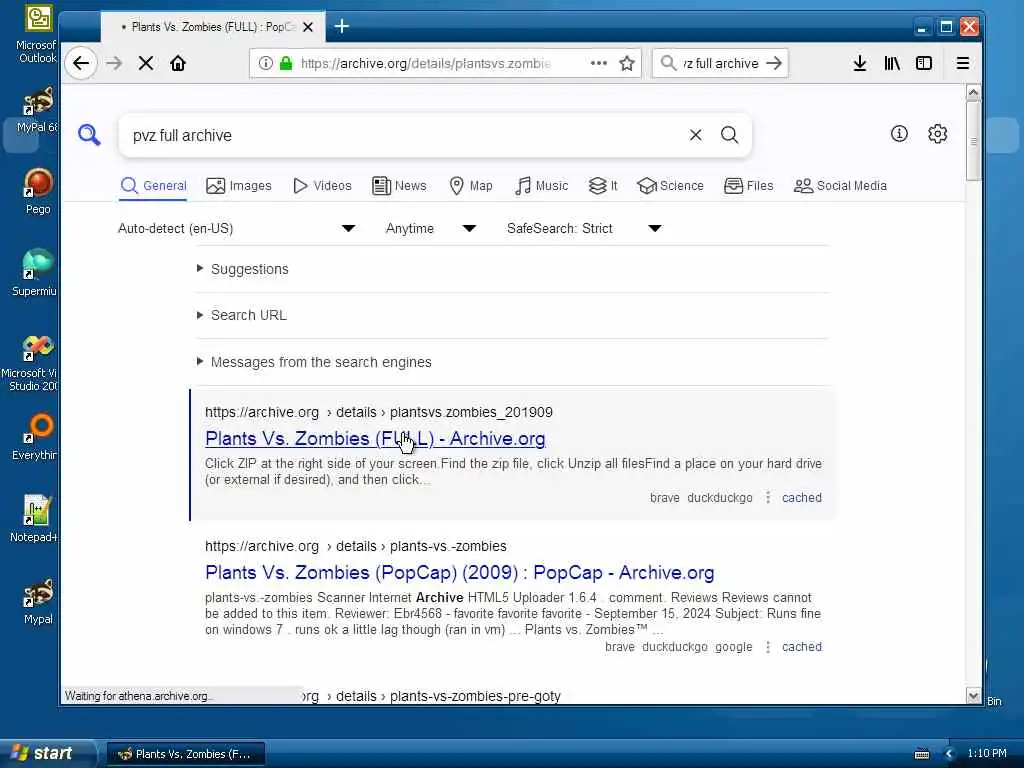Screen dimensions: 1024x768
Task: Open the Notepad++ desktop shortcut
Action: pyautogui.click(x=34, y=519)
